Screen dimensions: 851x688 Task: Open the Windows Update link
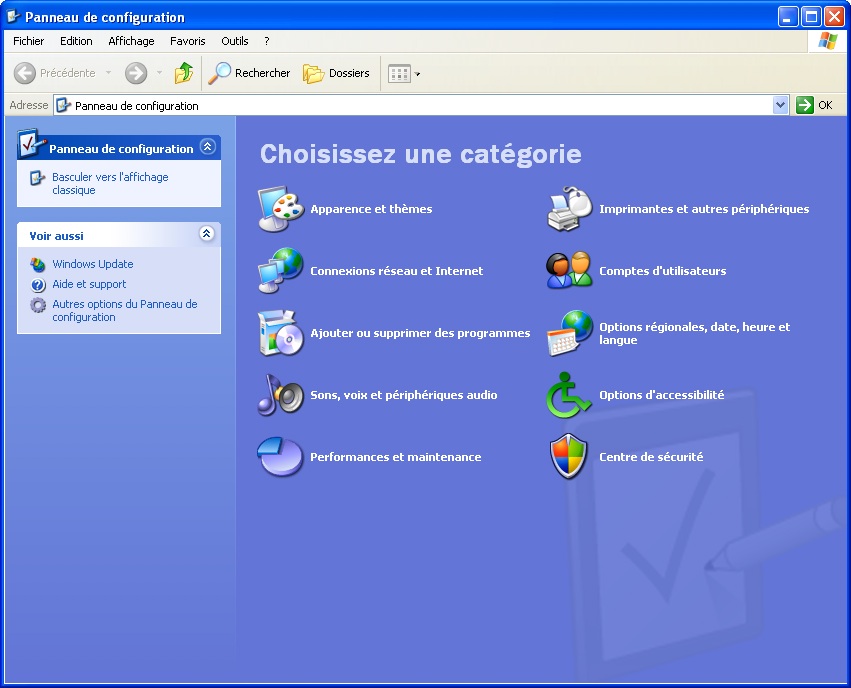(x=92, y=264)
